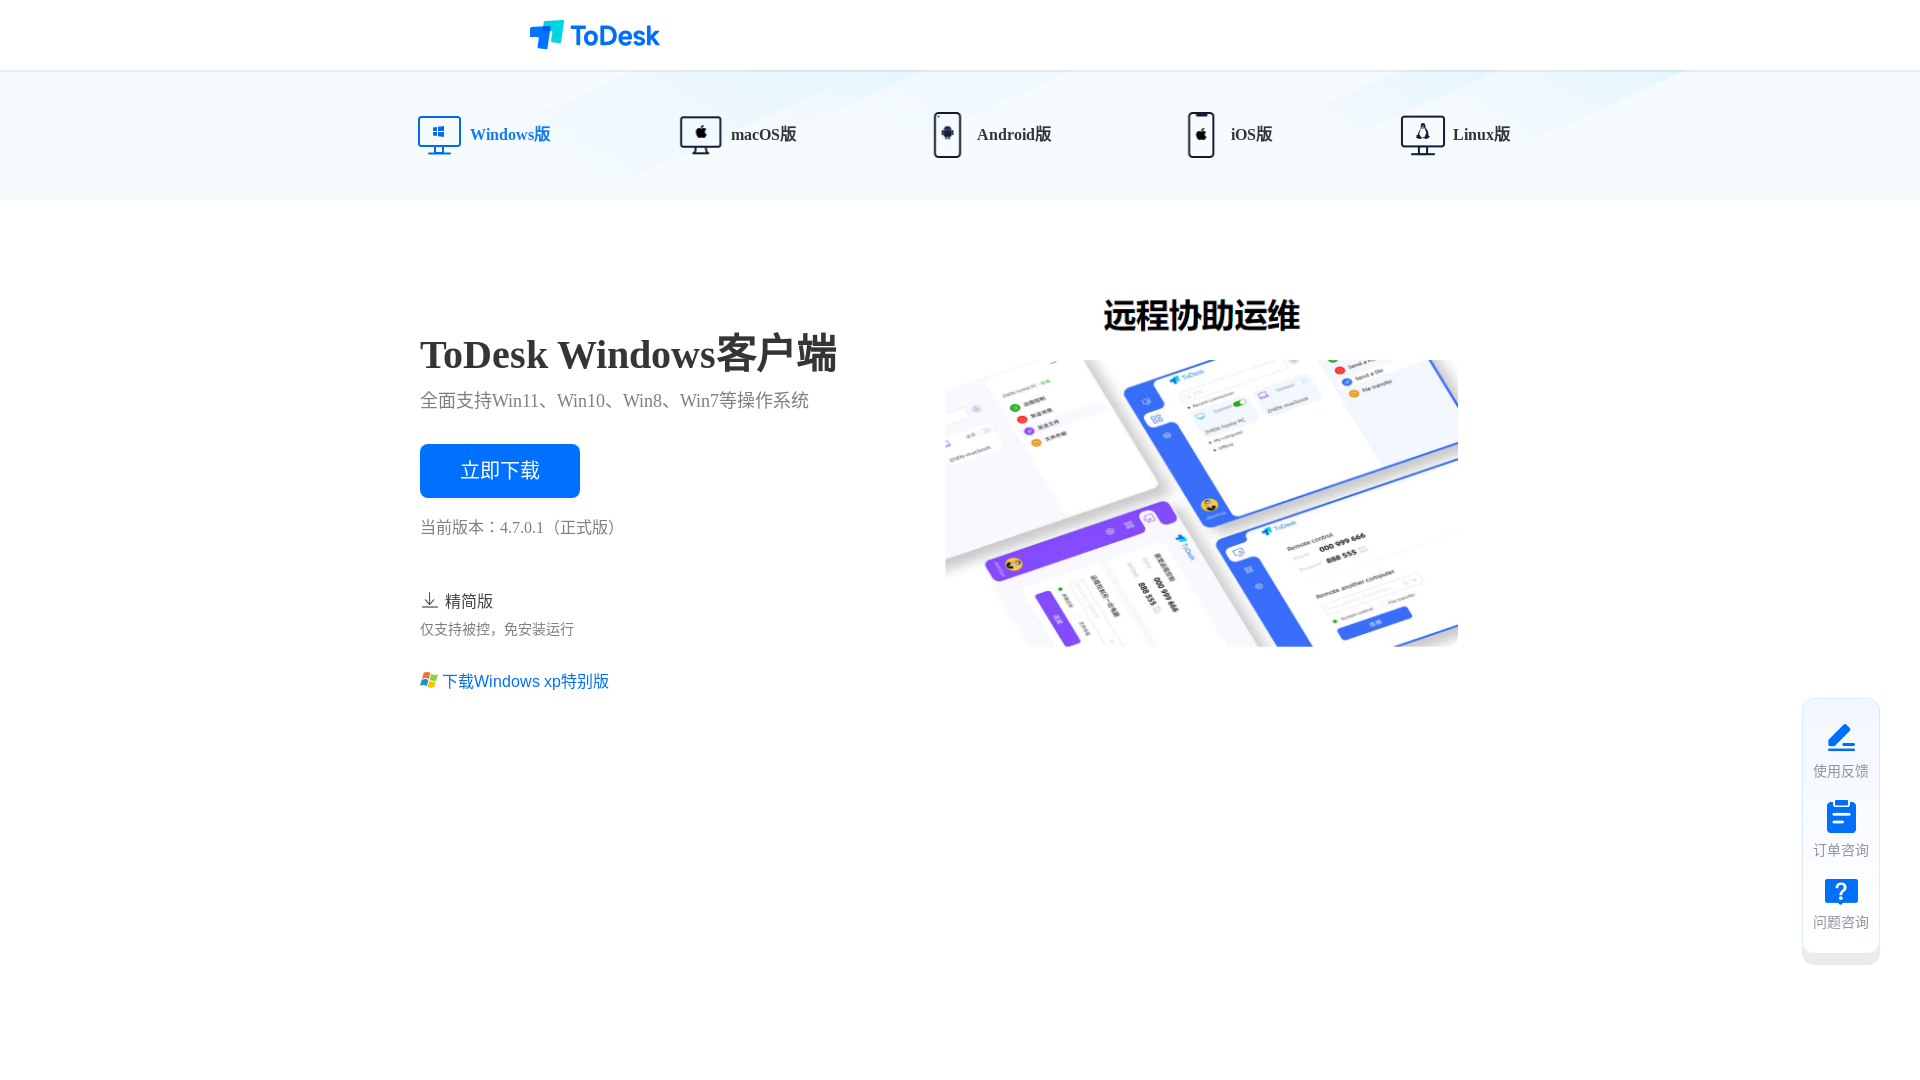Click the 立即下载 download button
1920x1080 pixels.
point(500,471)
